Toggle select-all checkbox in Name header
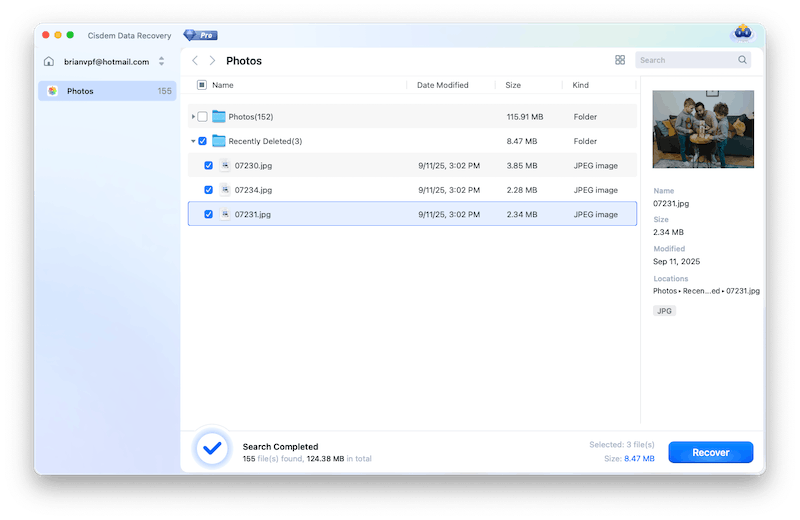800x520 pixels. [x=202, y=85]
